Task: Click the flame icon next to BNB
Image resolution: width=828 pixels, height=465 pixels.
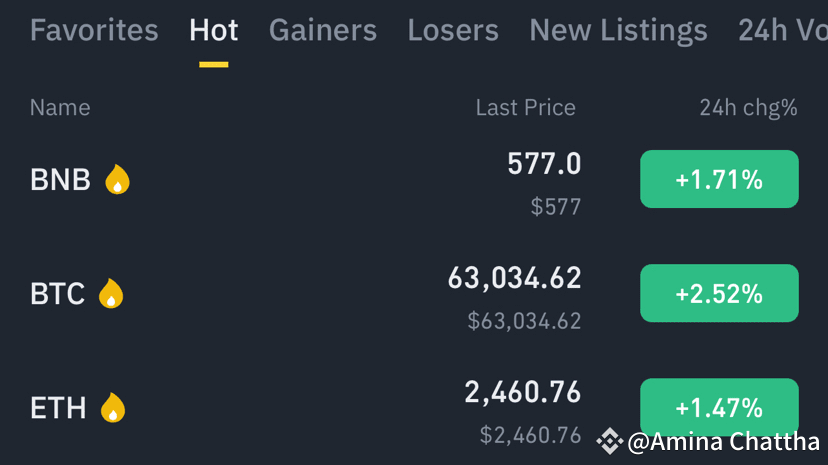Action: 118,180
